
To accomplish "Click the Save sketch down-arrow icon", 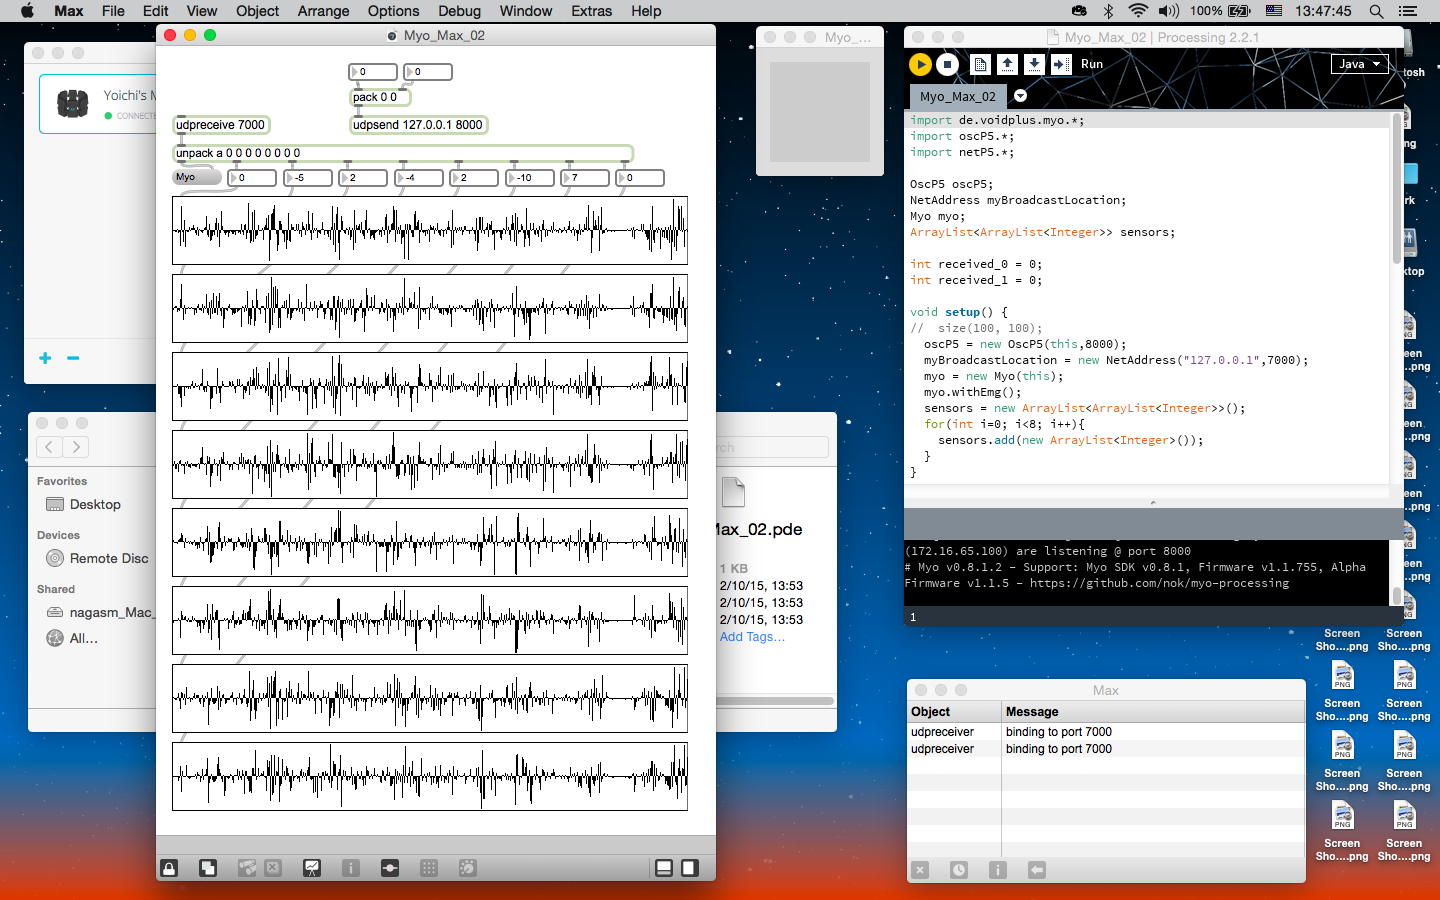I will click(x=1034, y=64).
